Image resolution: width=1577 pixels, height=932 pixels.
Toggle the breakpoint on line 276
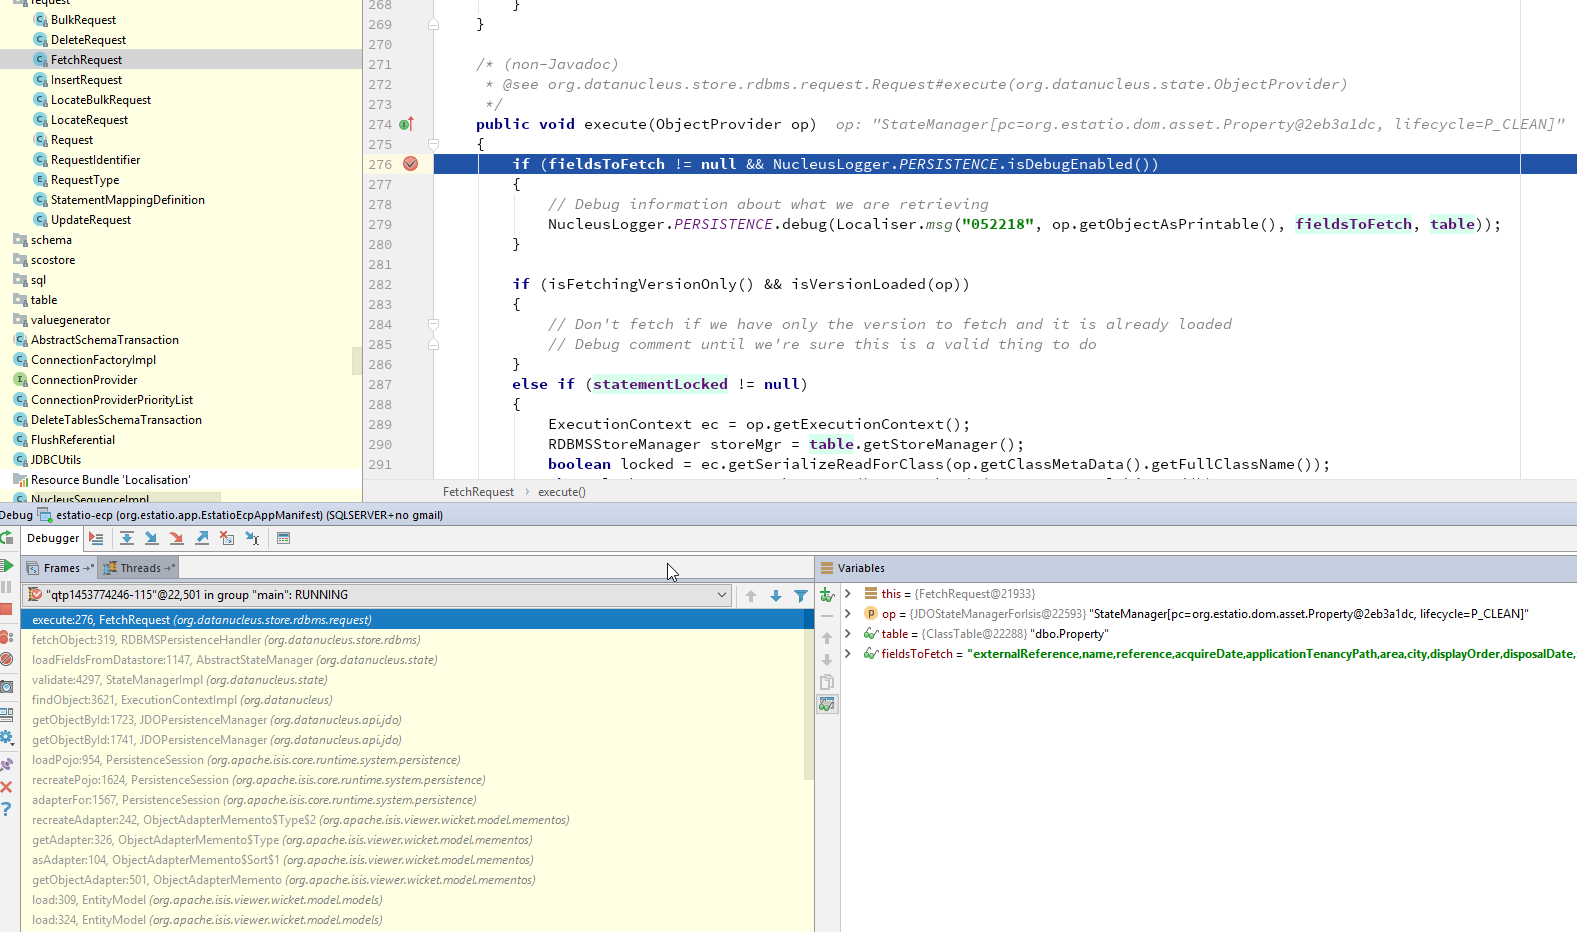tap(410, 164)
